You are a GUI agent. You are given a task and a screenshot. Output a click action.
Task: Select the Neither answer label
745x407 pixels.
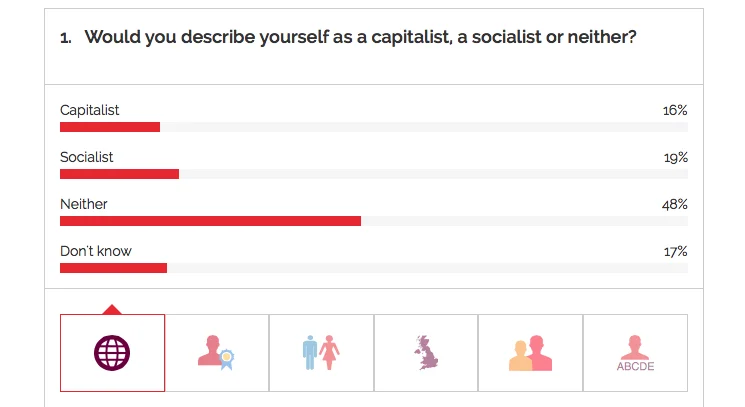coord(84,204)
